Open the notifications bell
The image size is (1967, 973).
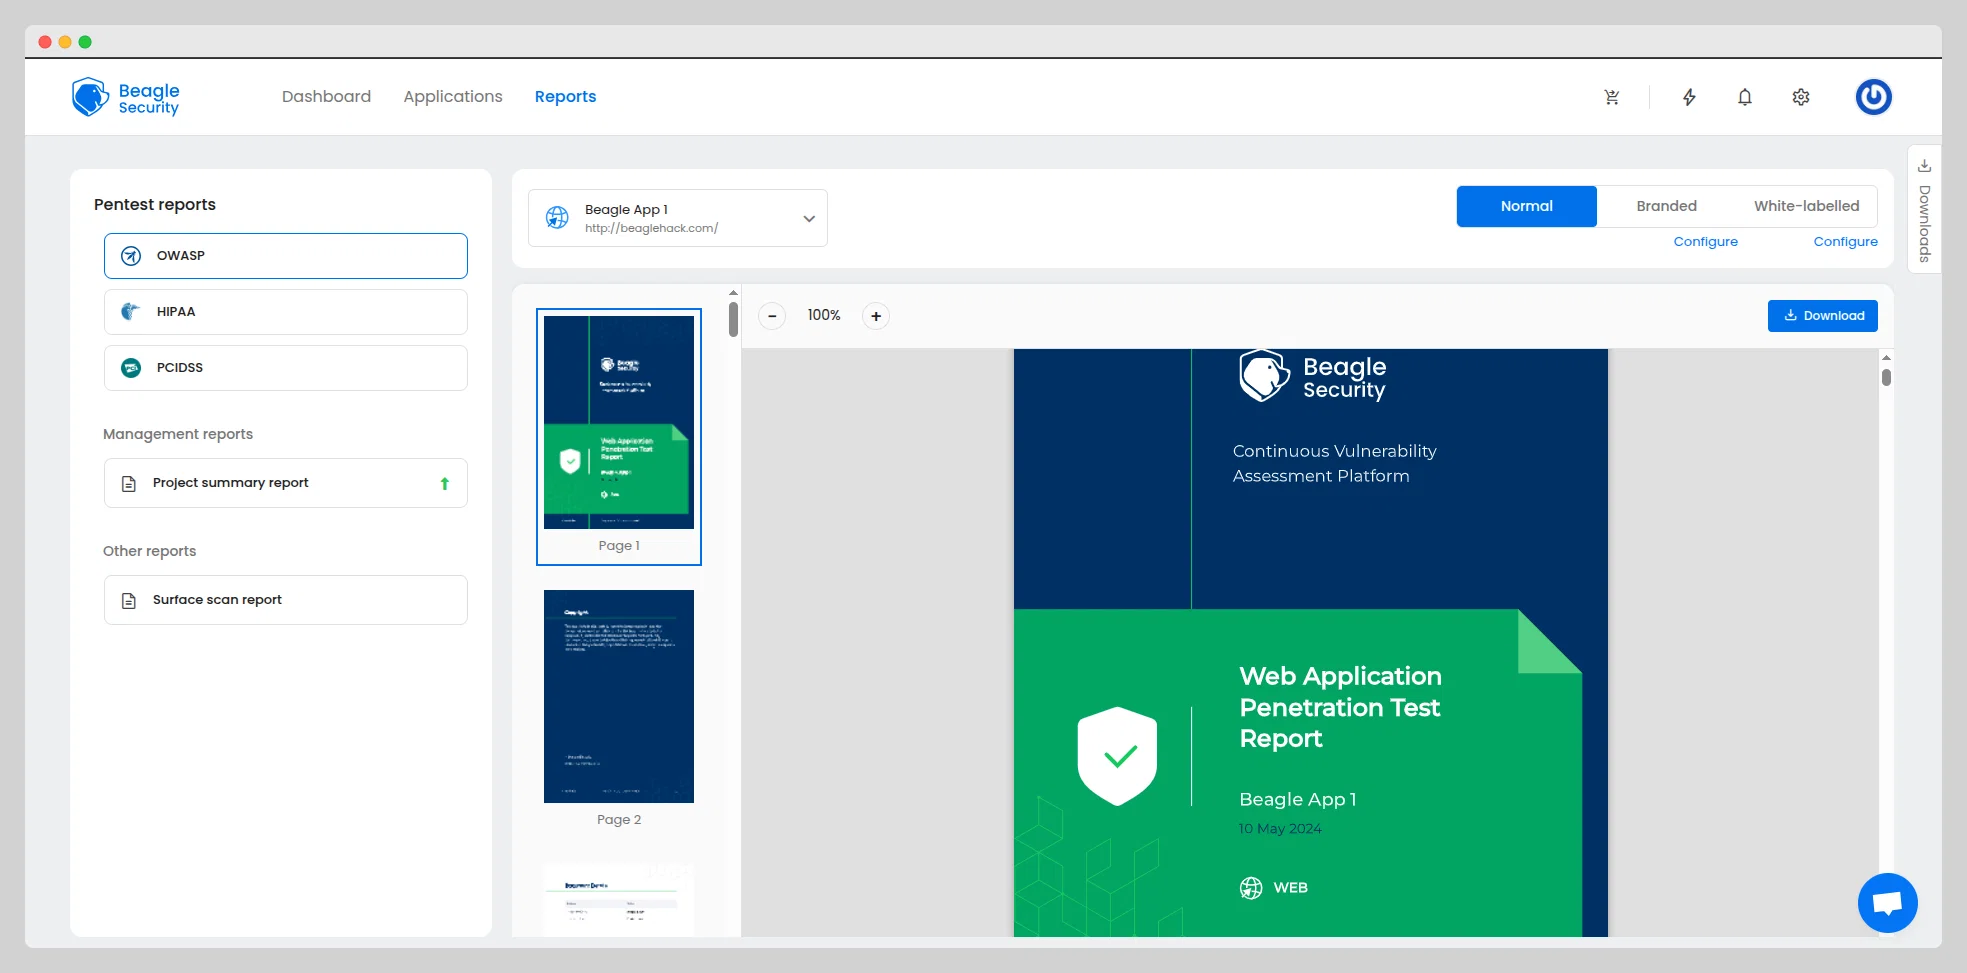click(1745, 97)
